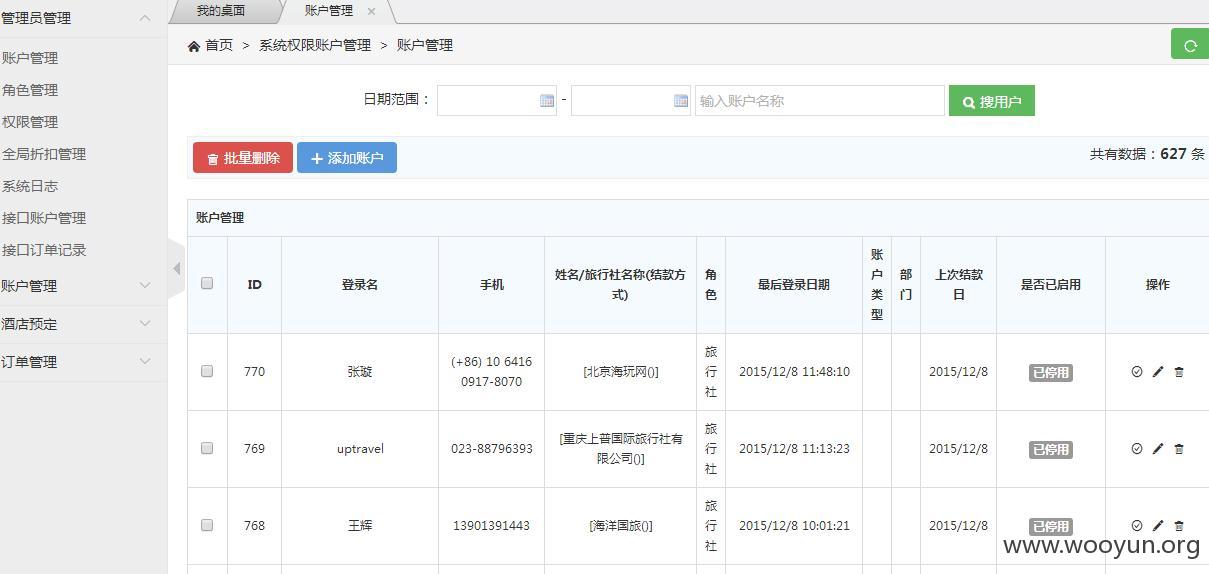This screenshot has width=1209, height=574.
Task: Click the ID column header
Action: pos(255,284)
